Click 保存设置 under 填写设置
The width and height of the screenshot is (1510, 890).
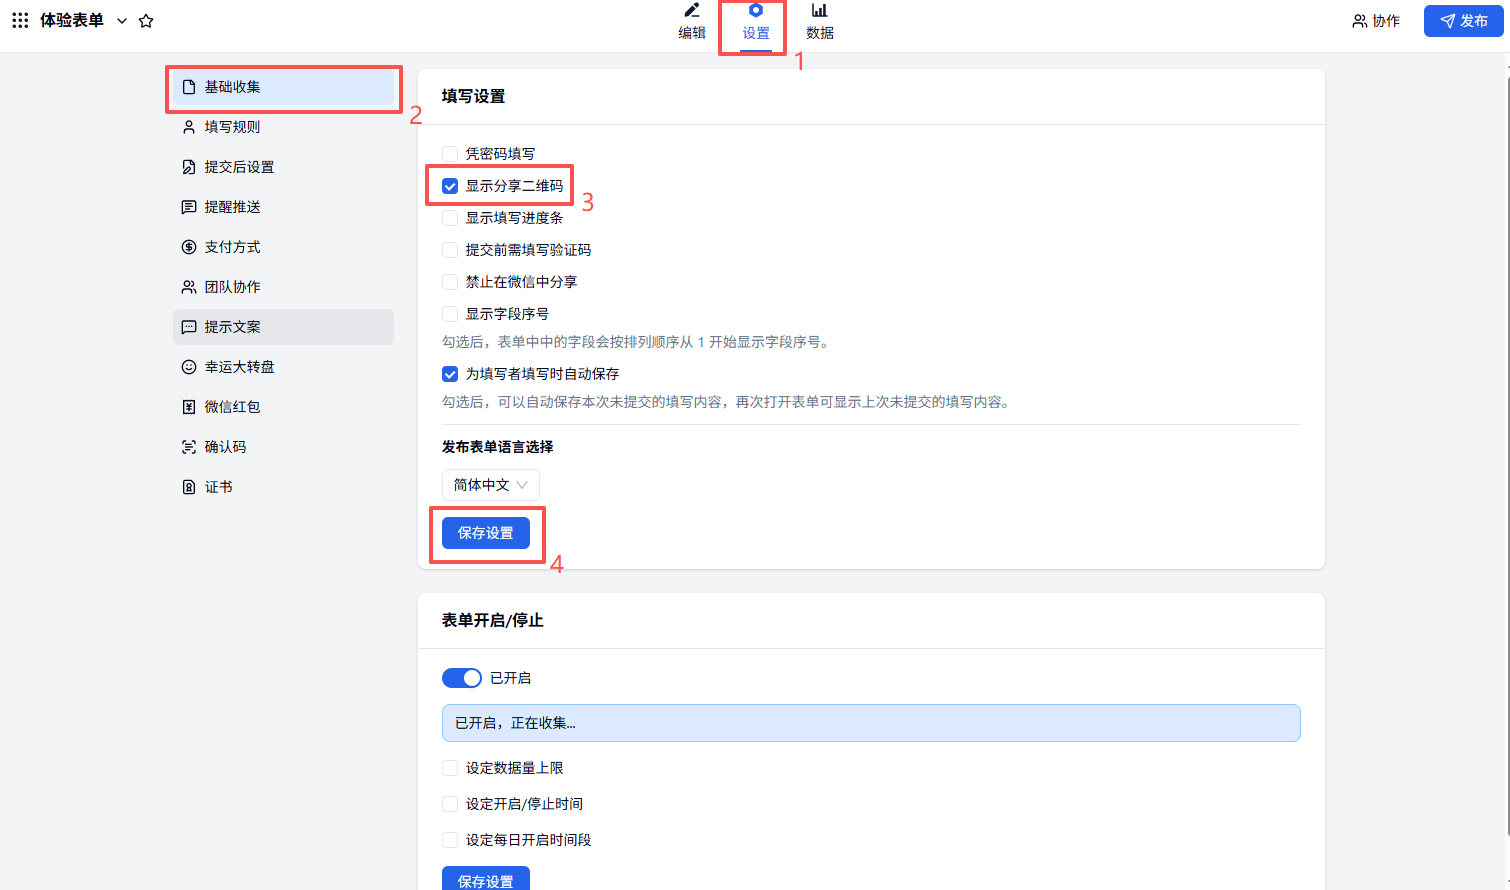click(486, 533)
